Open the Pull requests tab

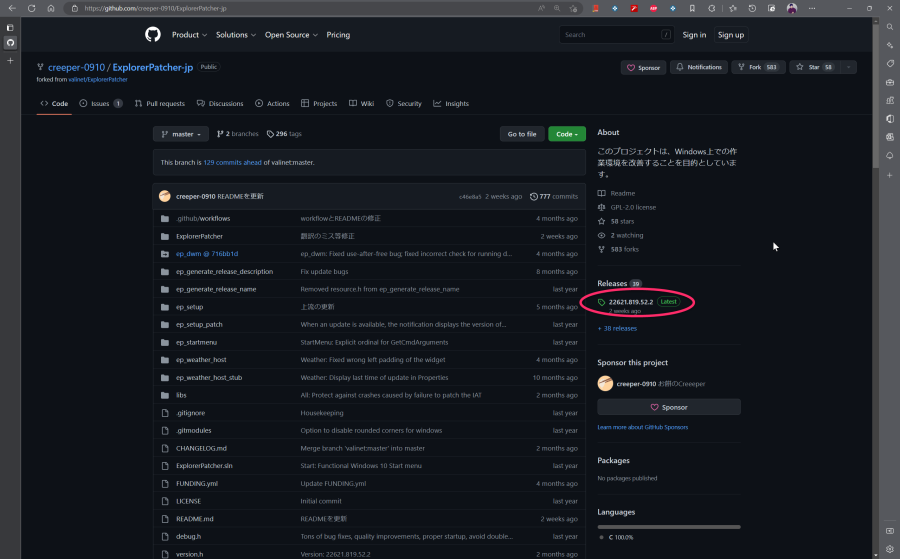[x=160, y=103]
